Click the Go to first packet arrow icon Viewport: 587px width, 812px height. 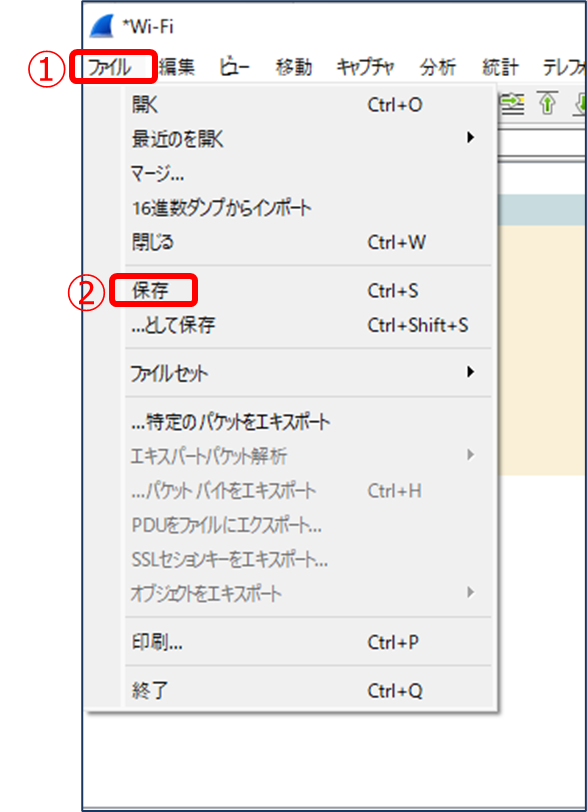pos(548,103)
